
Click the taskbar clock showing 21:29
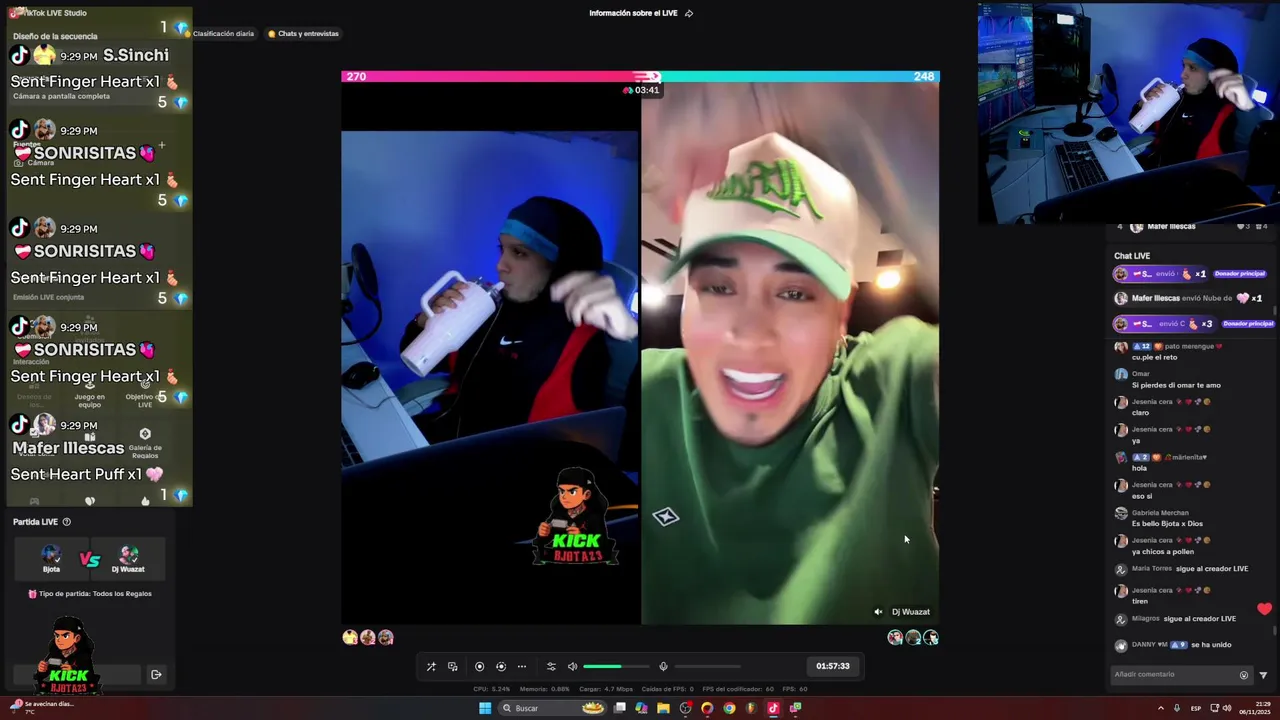click(x=1254, y=708)
